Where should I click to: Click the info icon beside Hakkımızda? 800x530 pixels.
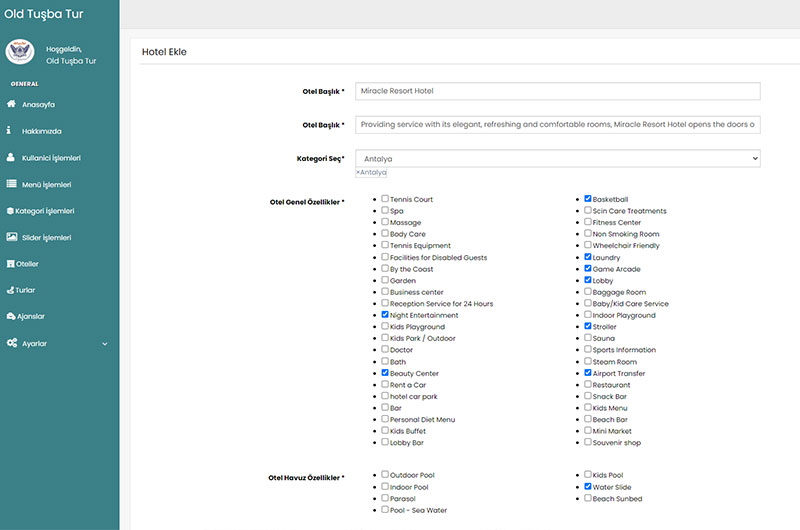click(9, 131)
